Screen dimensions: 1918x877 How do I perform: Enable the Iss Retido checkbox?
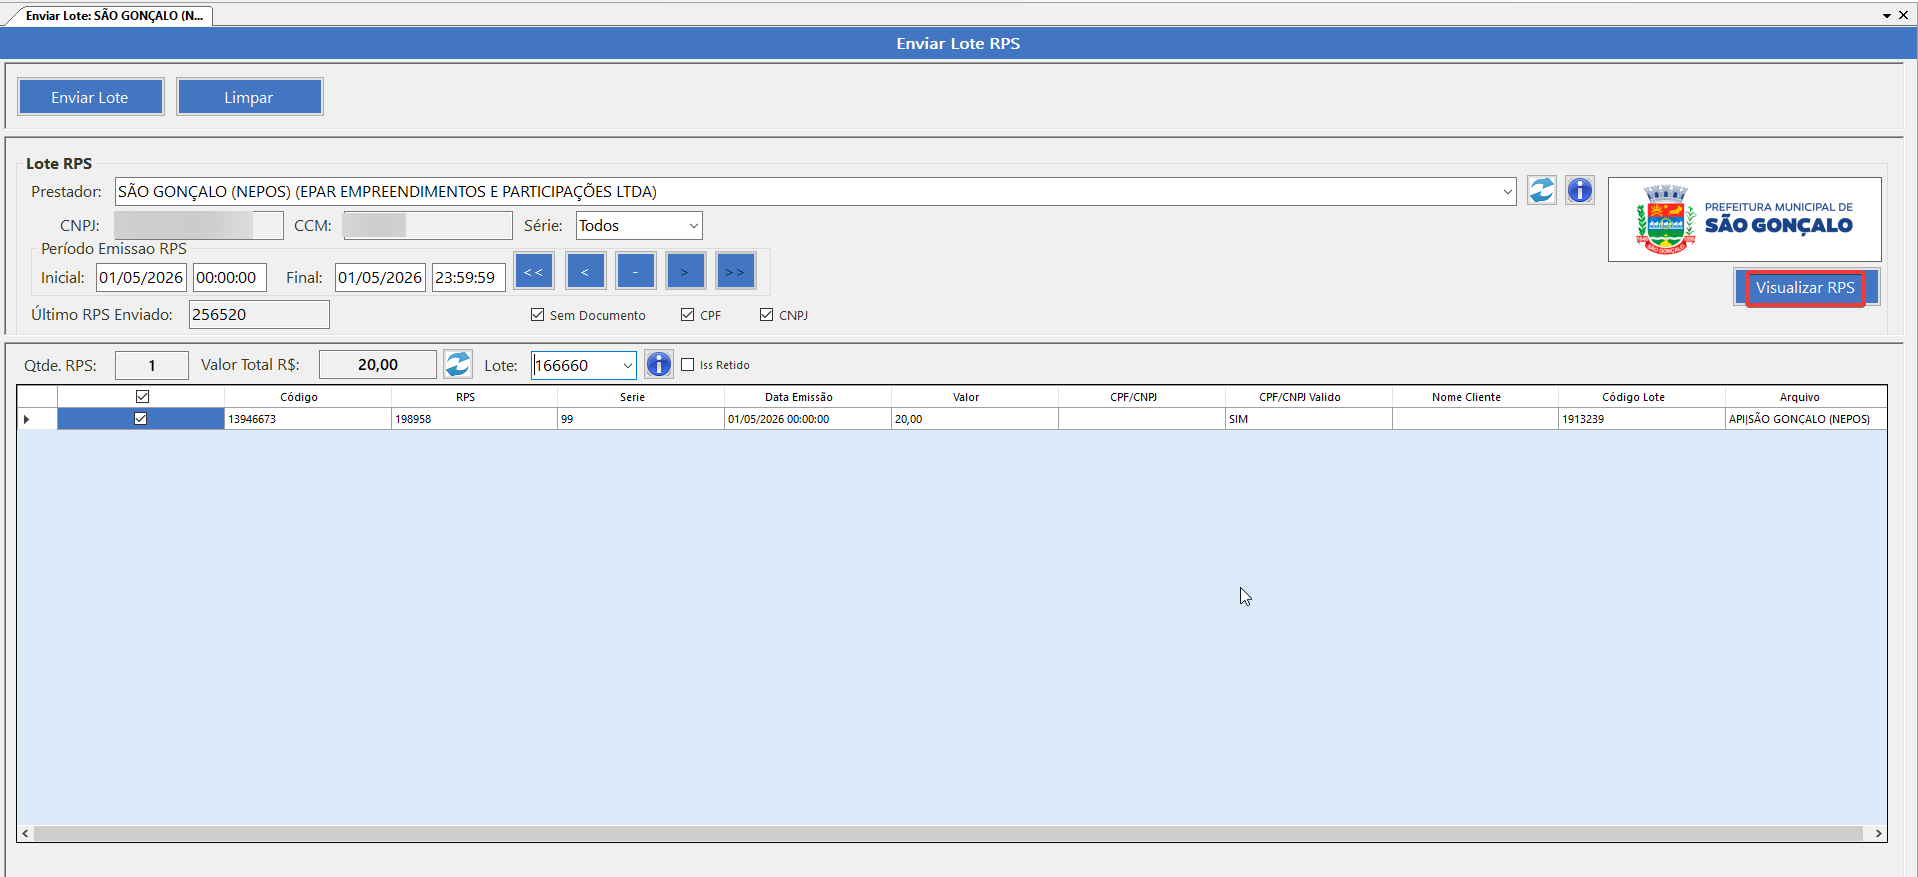pyautogui.click(x=687, y=365)
